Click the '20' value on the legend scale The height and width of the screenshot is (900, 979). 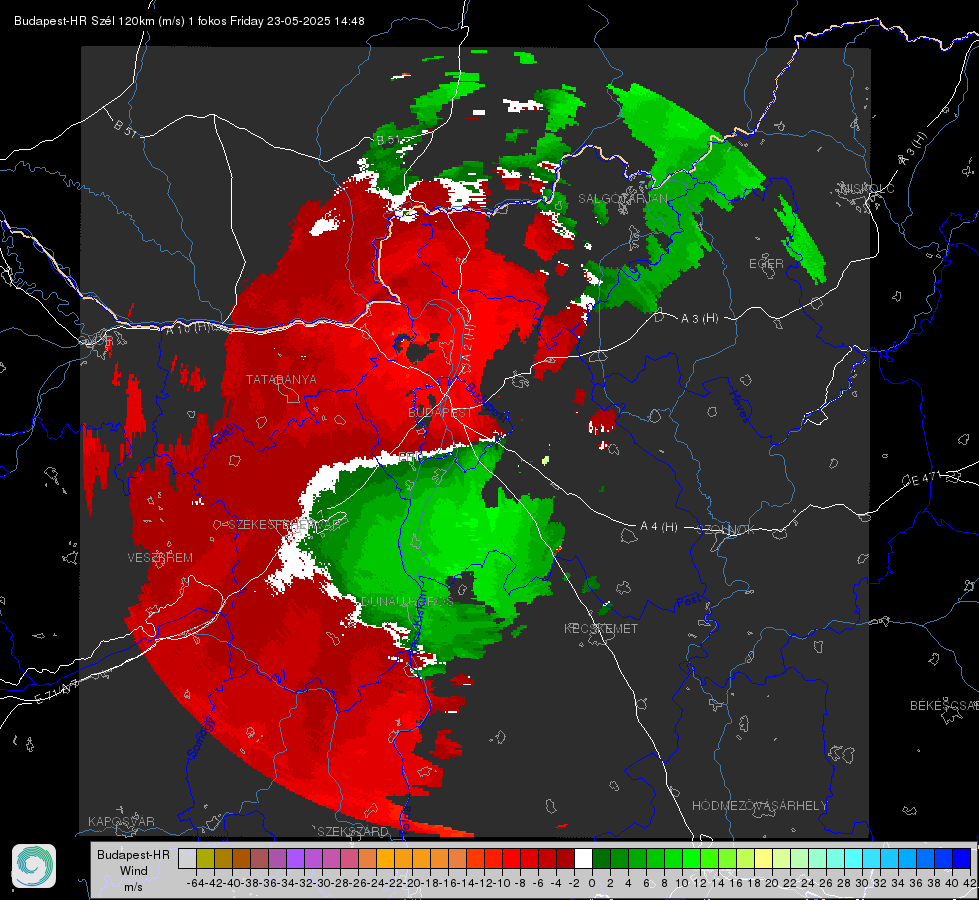tap(772, 883)
